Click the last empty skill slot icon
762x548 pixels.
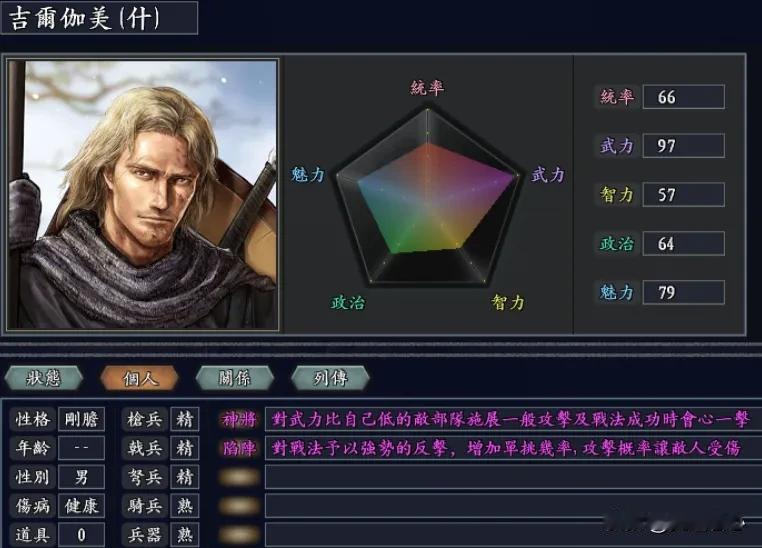(x=239, y=534)
